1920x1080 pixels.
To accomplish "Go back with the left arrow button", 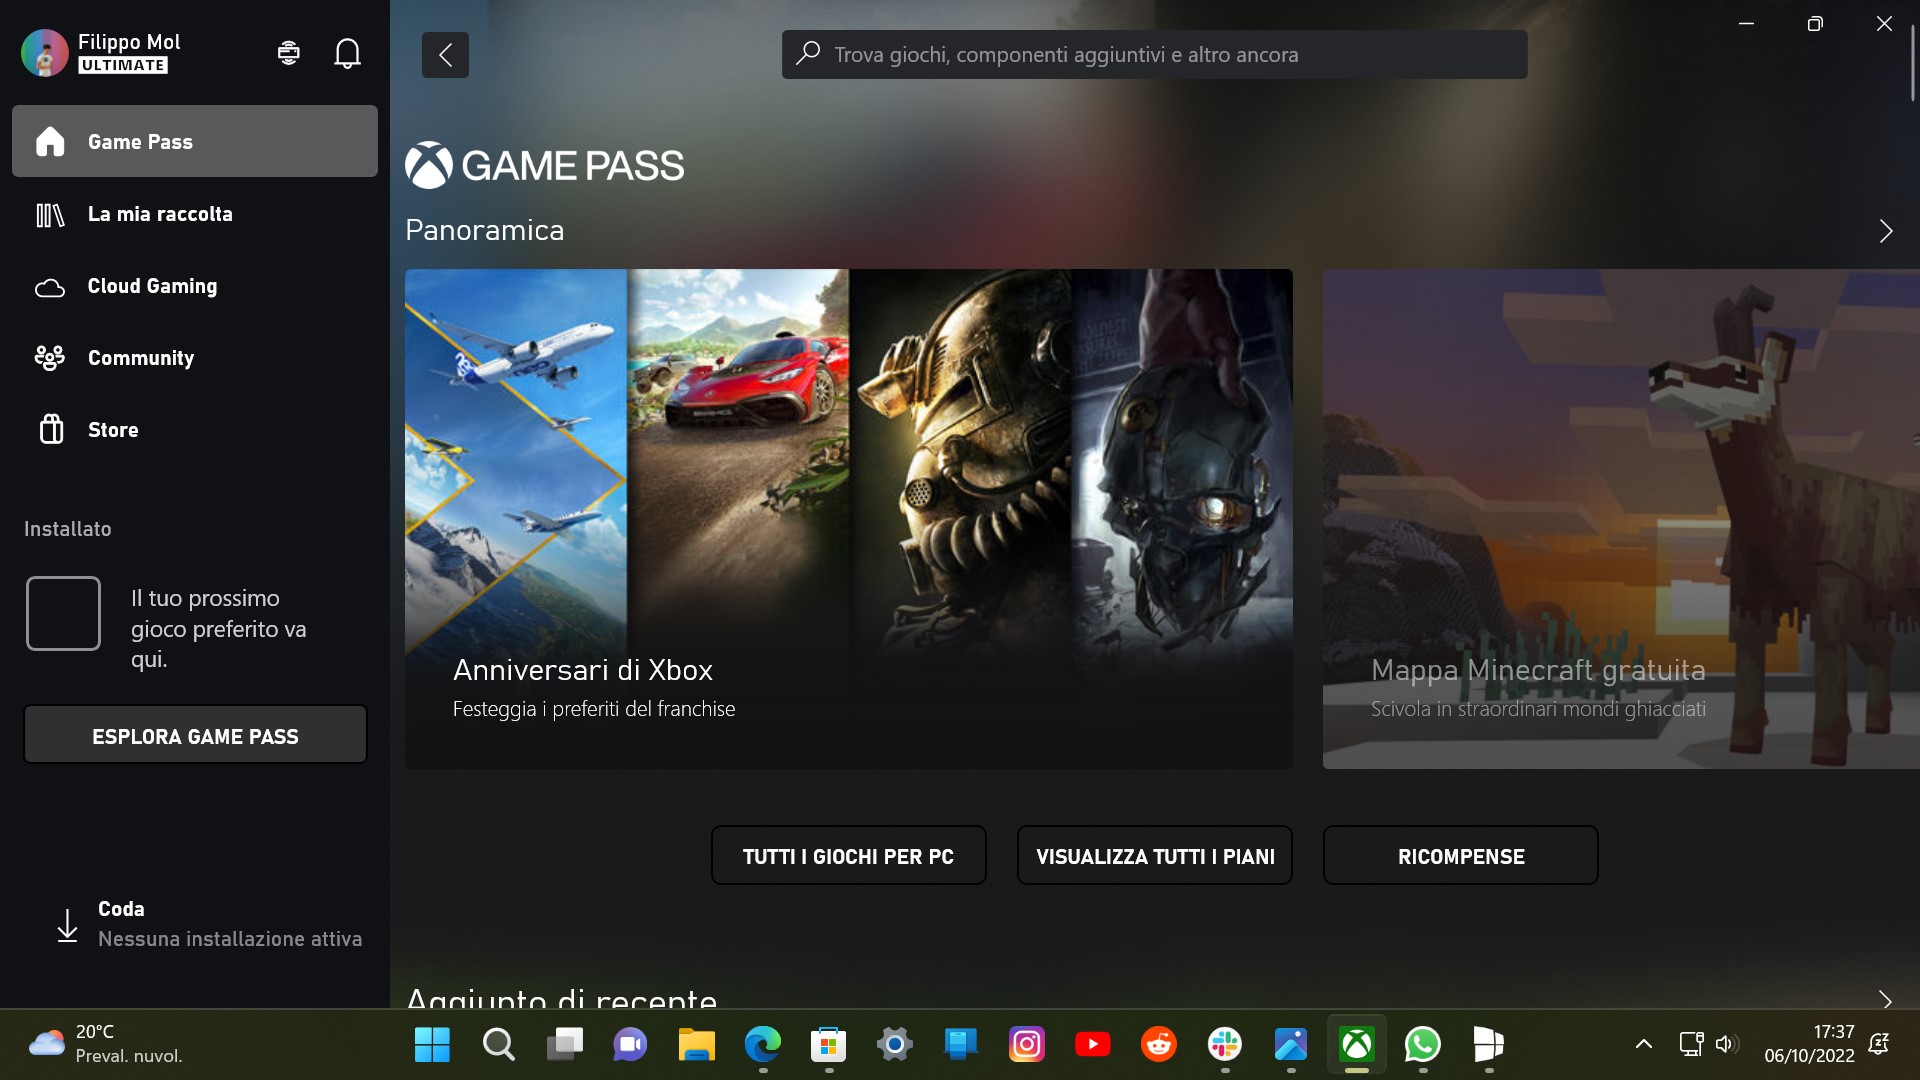I will coord(445,55).
